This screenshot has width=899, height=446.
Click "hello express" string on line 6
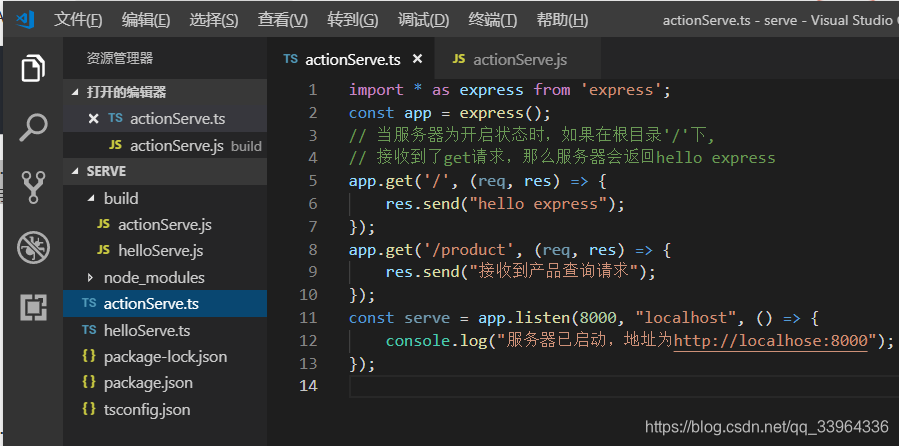coord(538,204)
